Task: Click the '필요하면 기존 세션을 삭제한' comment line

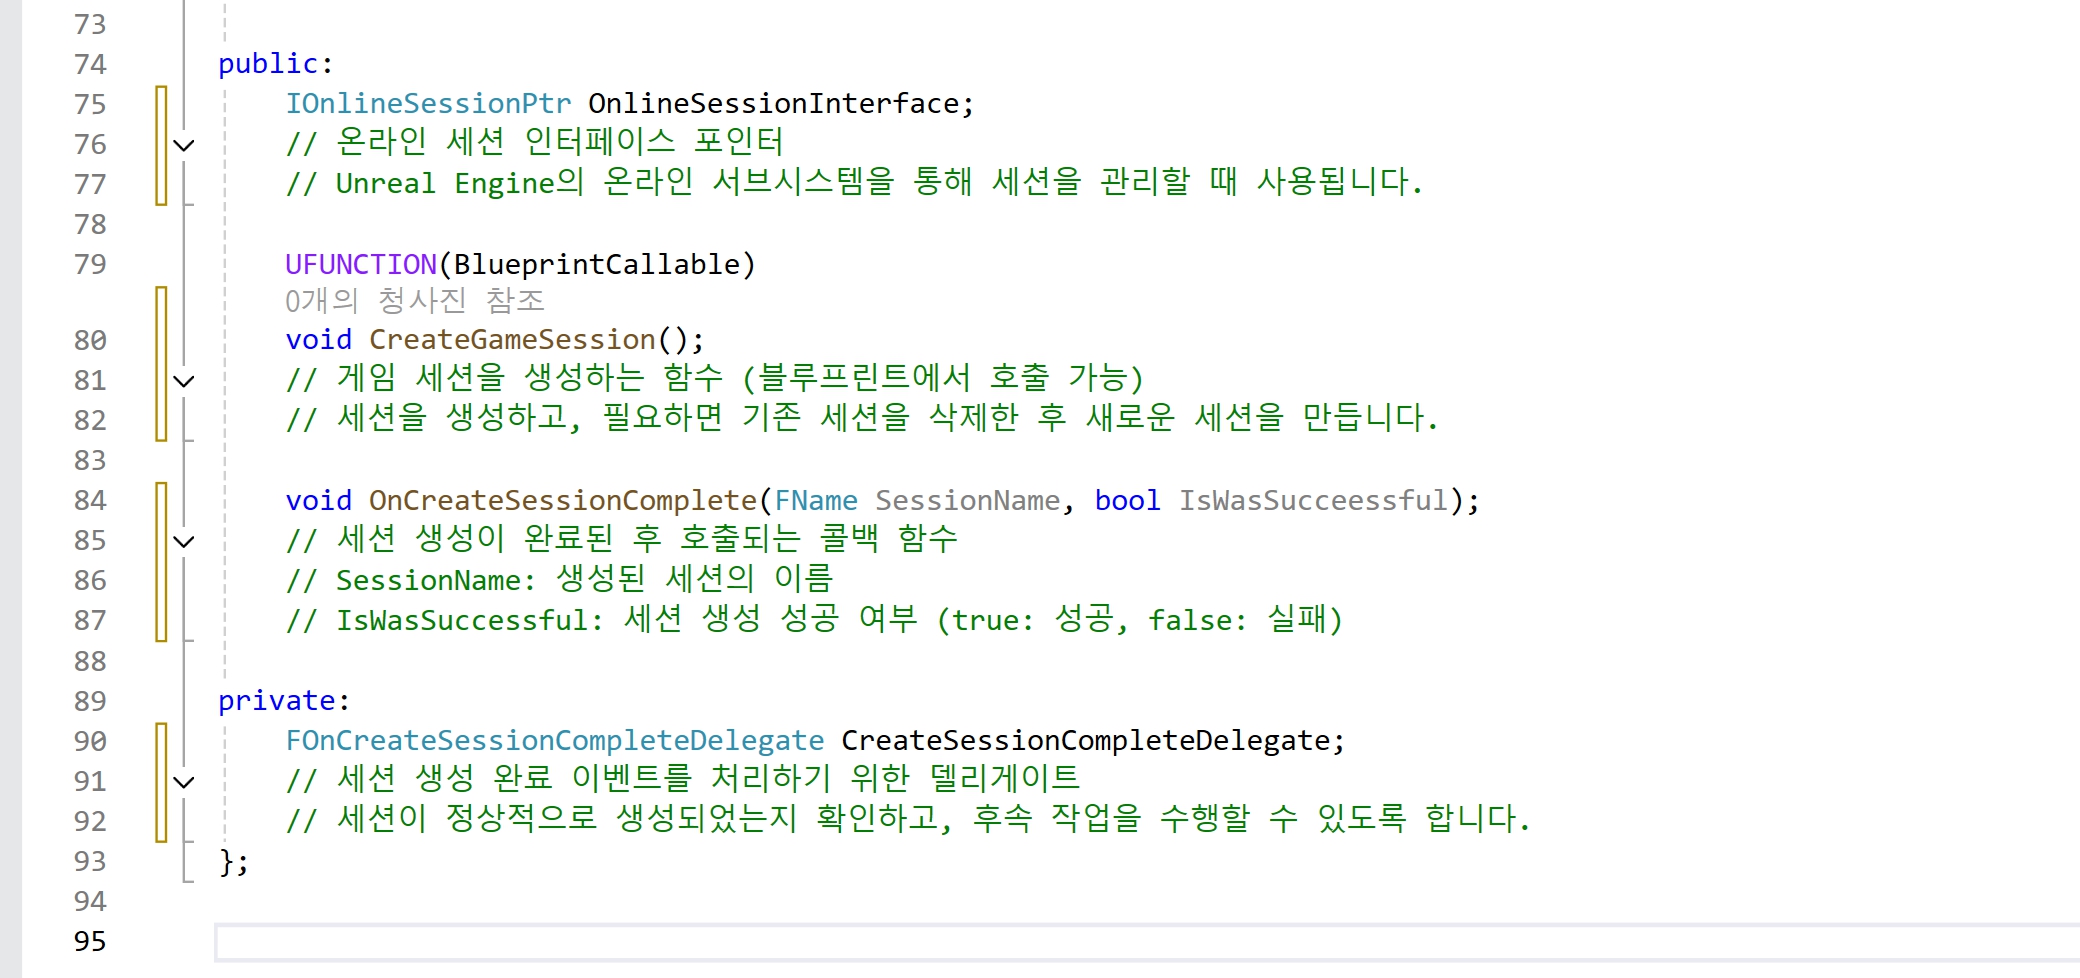Action: tap(862, 418)
